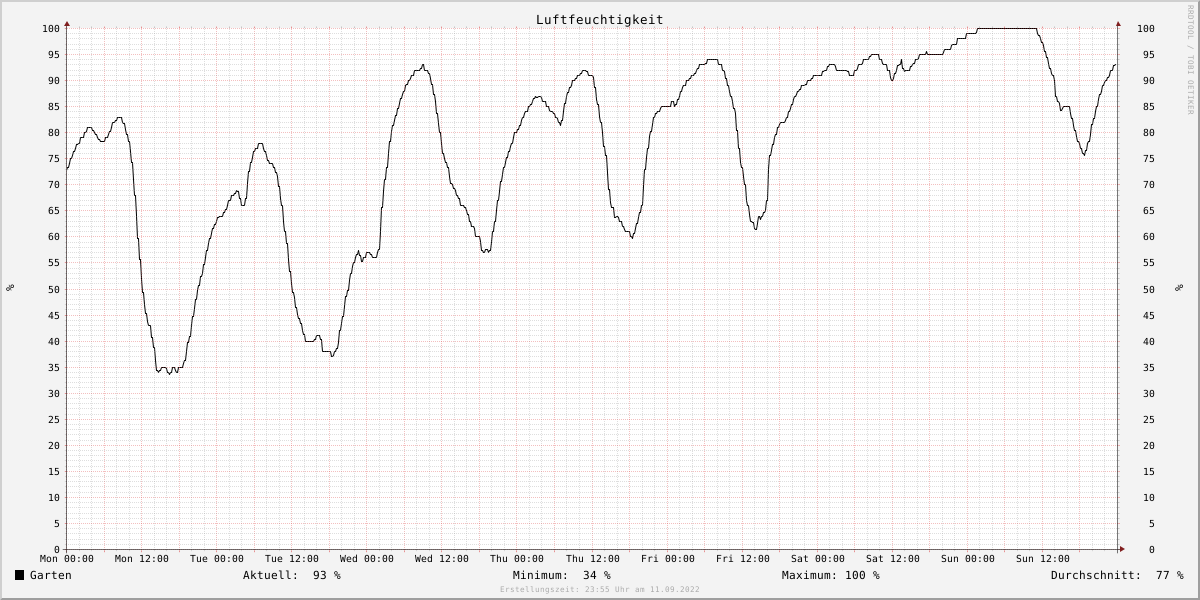Click the Mon 00:00 time axis label

point(67,559)
